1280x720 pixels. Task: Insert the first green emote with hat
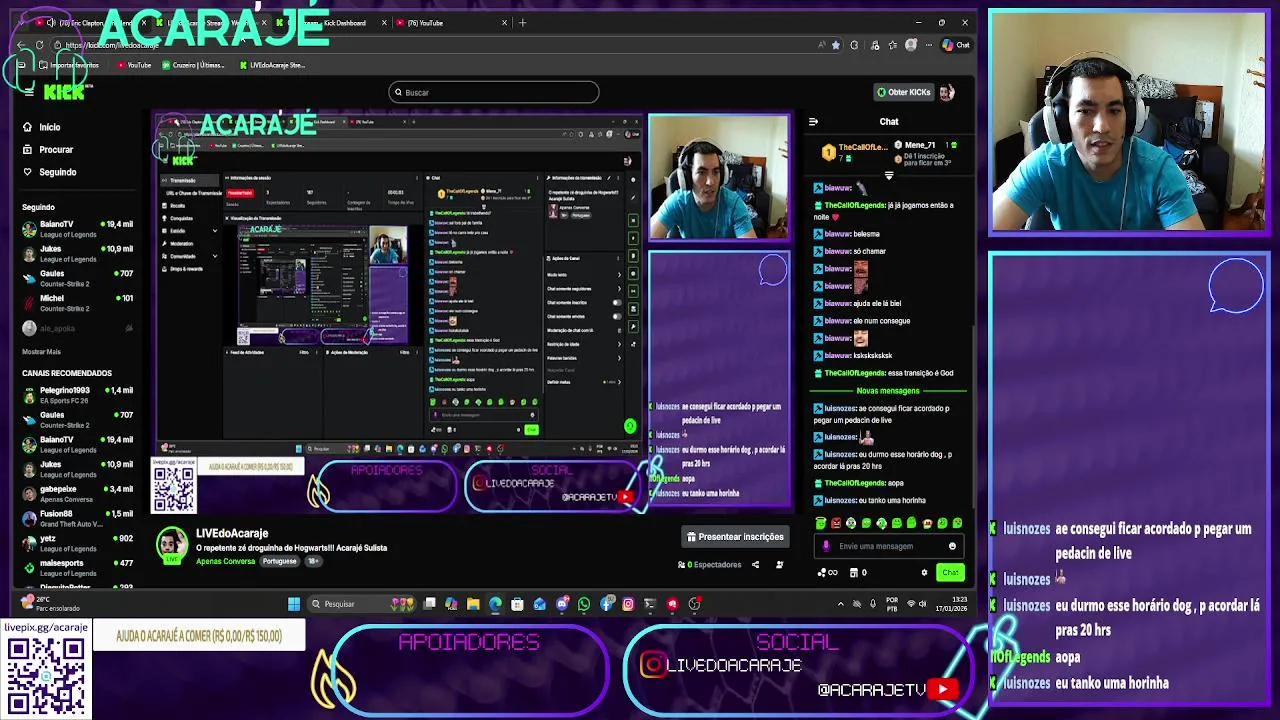click(821, 523)
